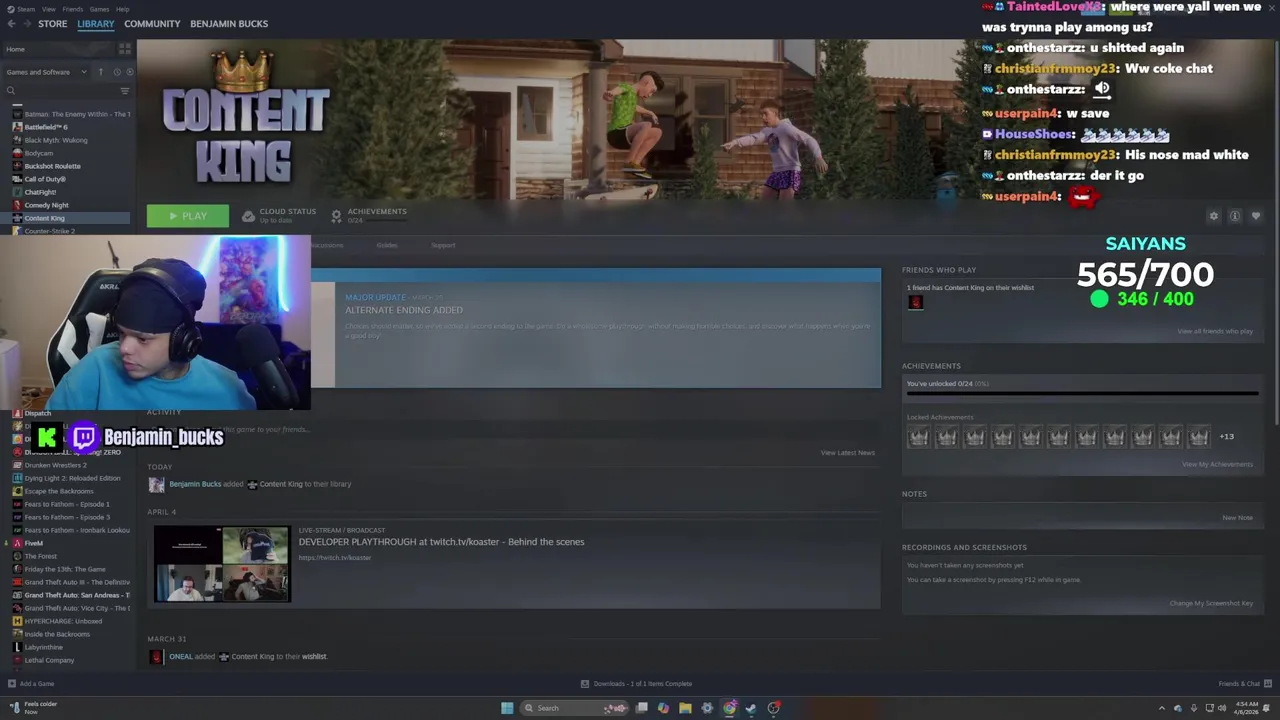The image size is (1280, 720).
Task: Select Call of Duty in library list
Action: (x=45, y=179)
